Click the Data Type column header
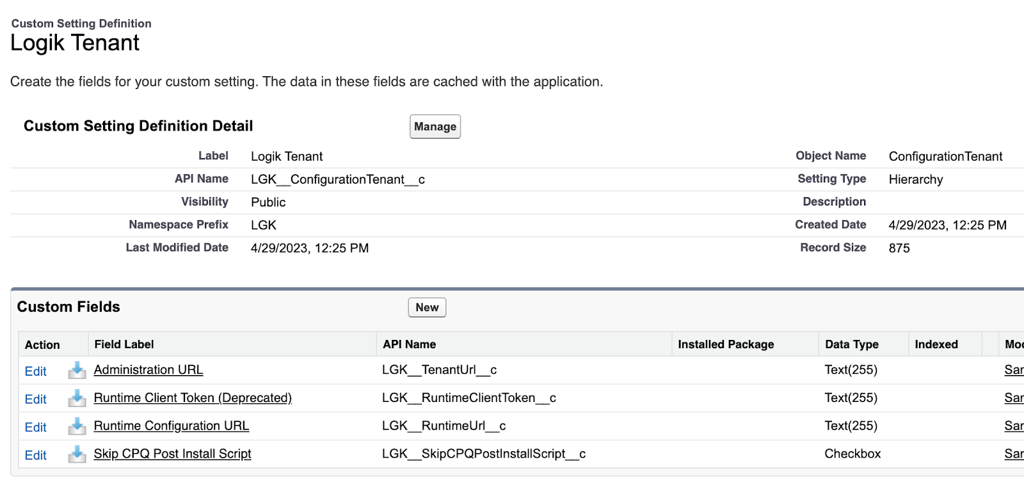 coord(852,344)
